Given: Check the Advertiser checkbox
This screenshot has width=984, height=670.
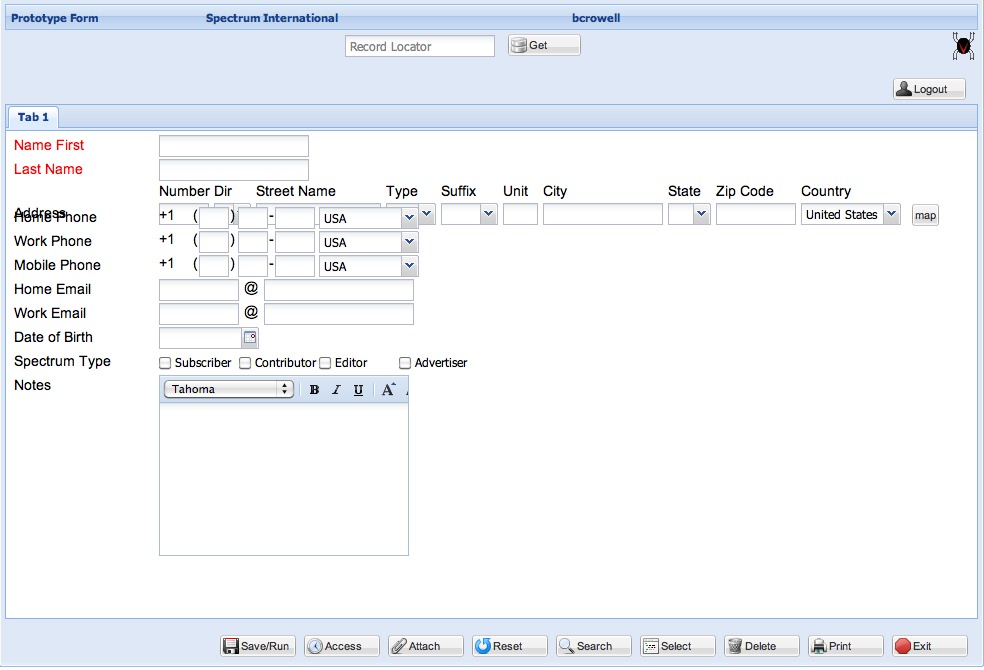Looking at the screenshot, I should (x=405, y=363).
